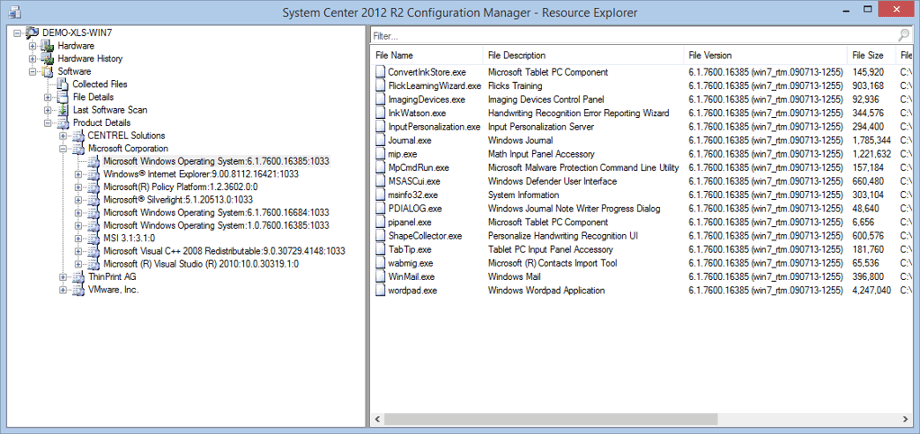Click the Collected Files document icon

(x=63, y=84)
